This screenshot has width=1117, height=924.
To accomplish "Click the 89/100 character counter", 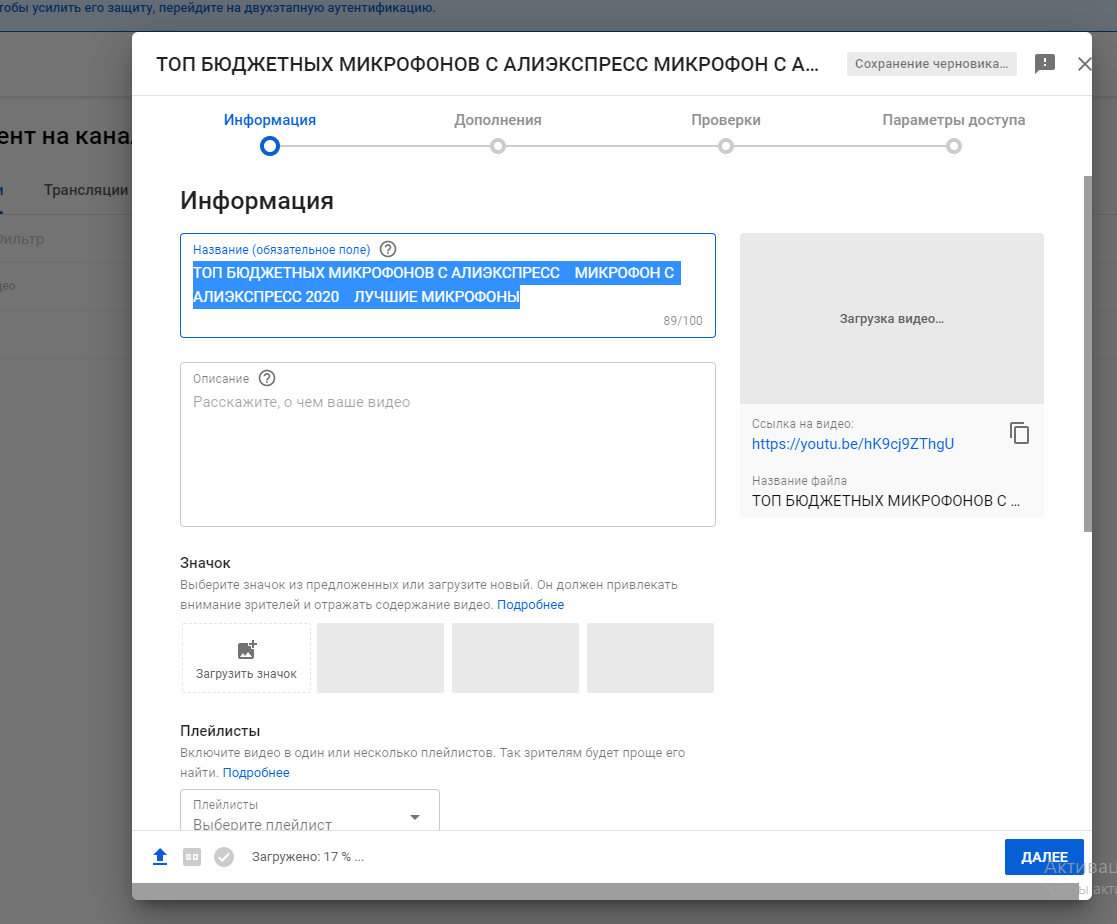I will tap(682, 321).
